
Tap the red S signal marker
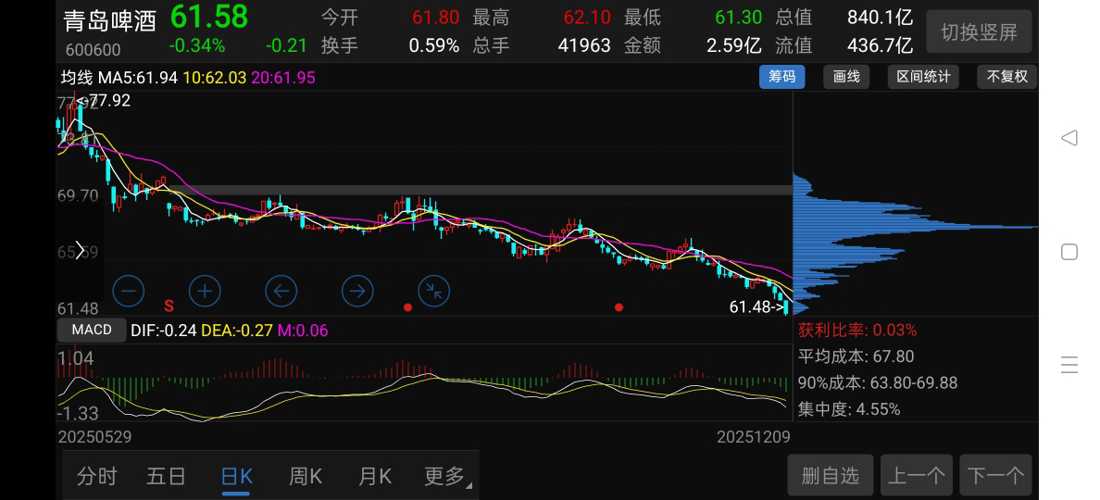(x=168, y=306)
